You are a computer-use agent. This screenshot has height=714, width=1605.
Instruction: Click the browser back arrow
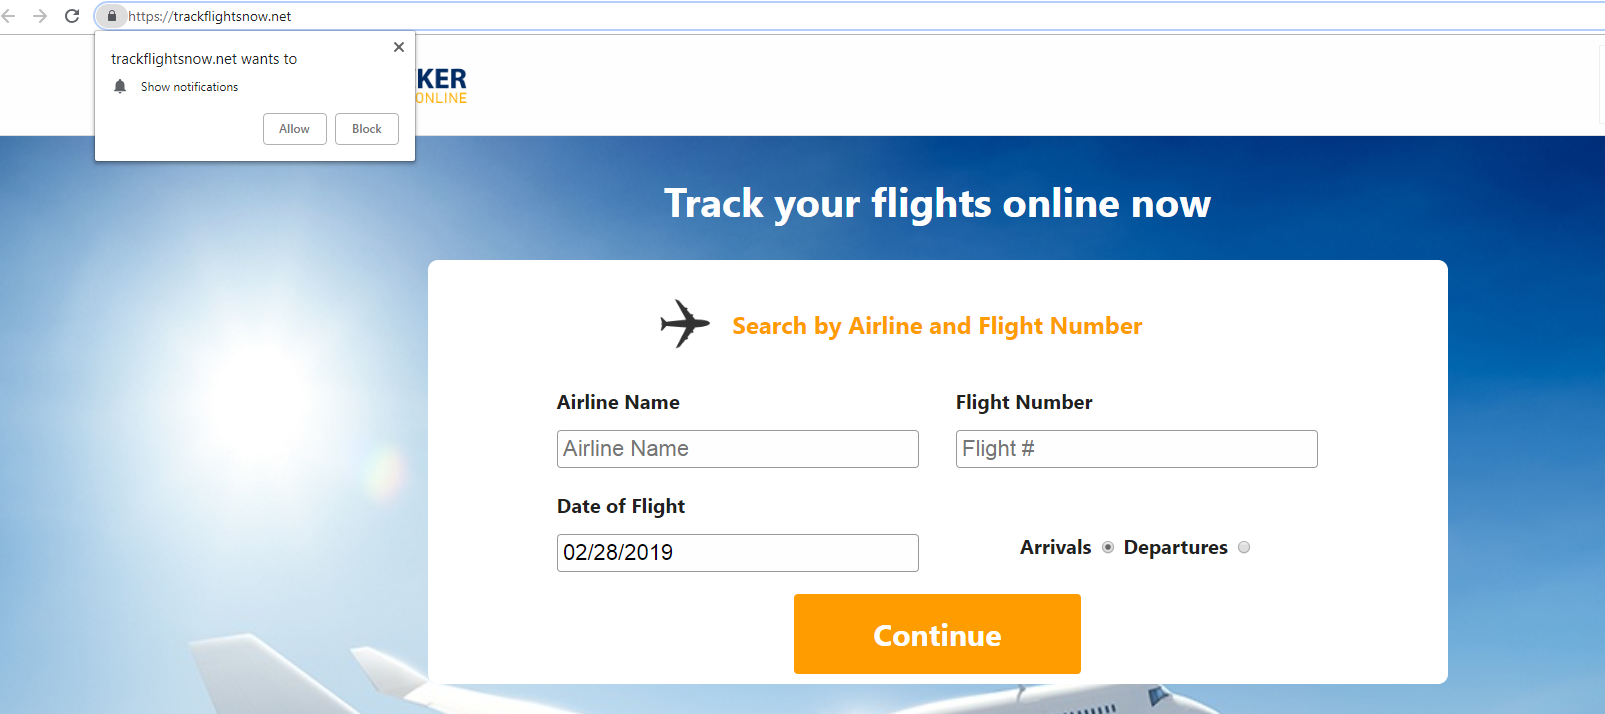coord(9,16)
